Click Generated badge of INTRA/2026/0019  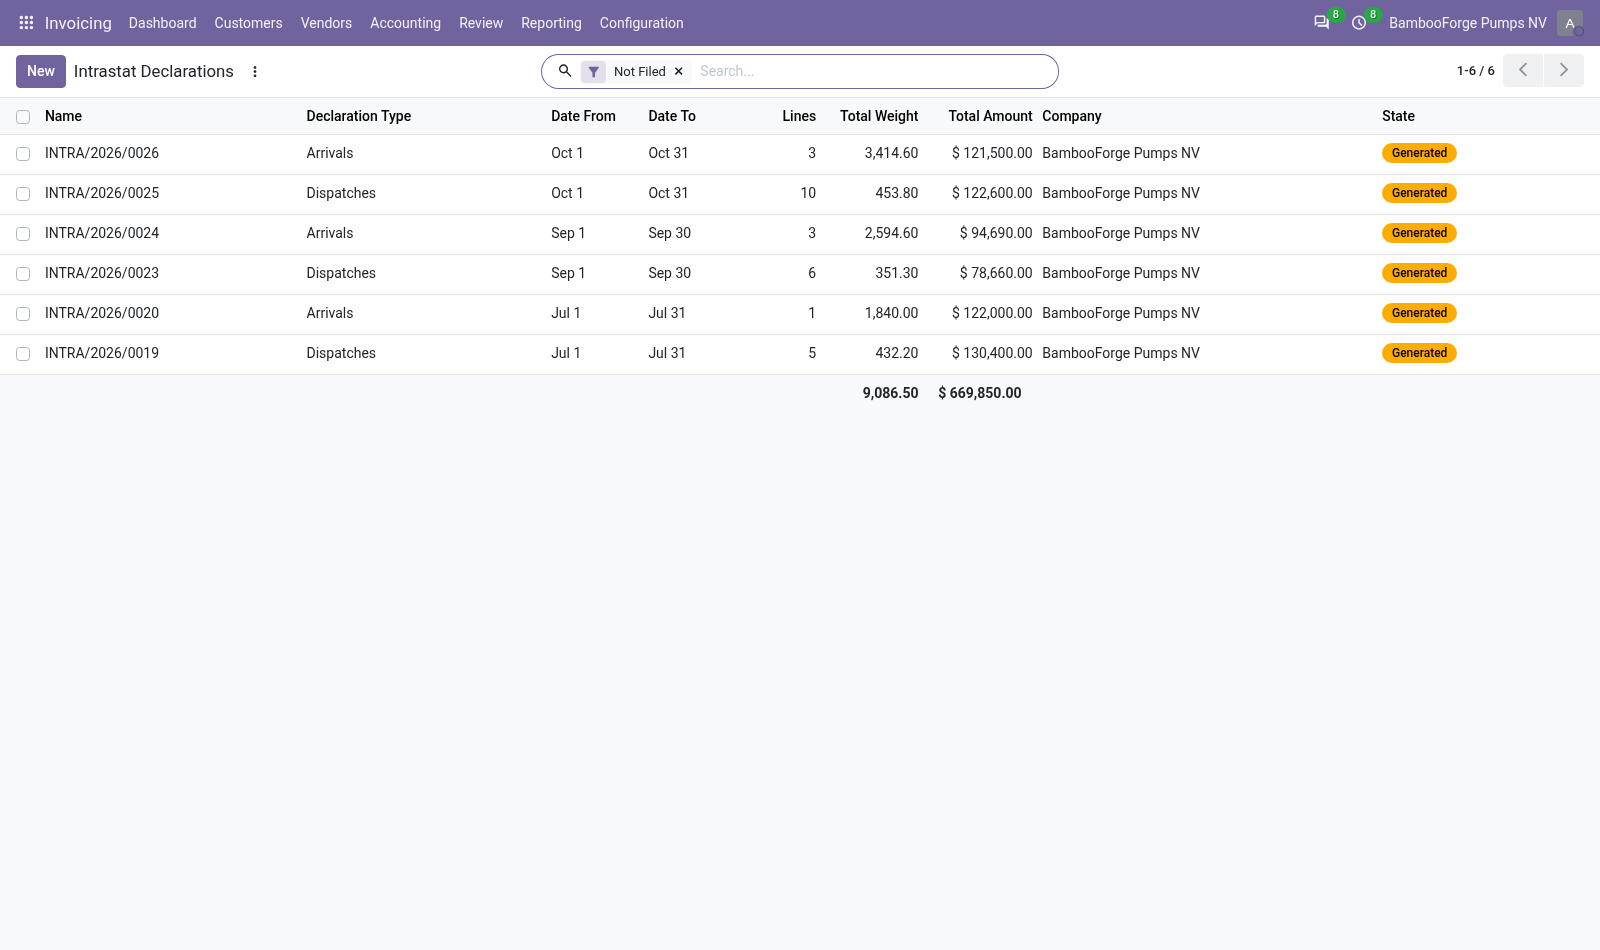click(x=1419, y=353)
